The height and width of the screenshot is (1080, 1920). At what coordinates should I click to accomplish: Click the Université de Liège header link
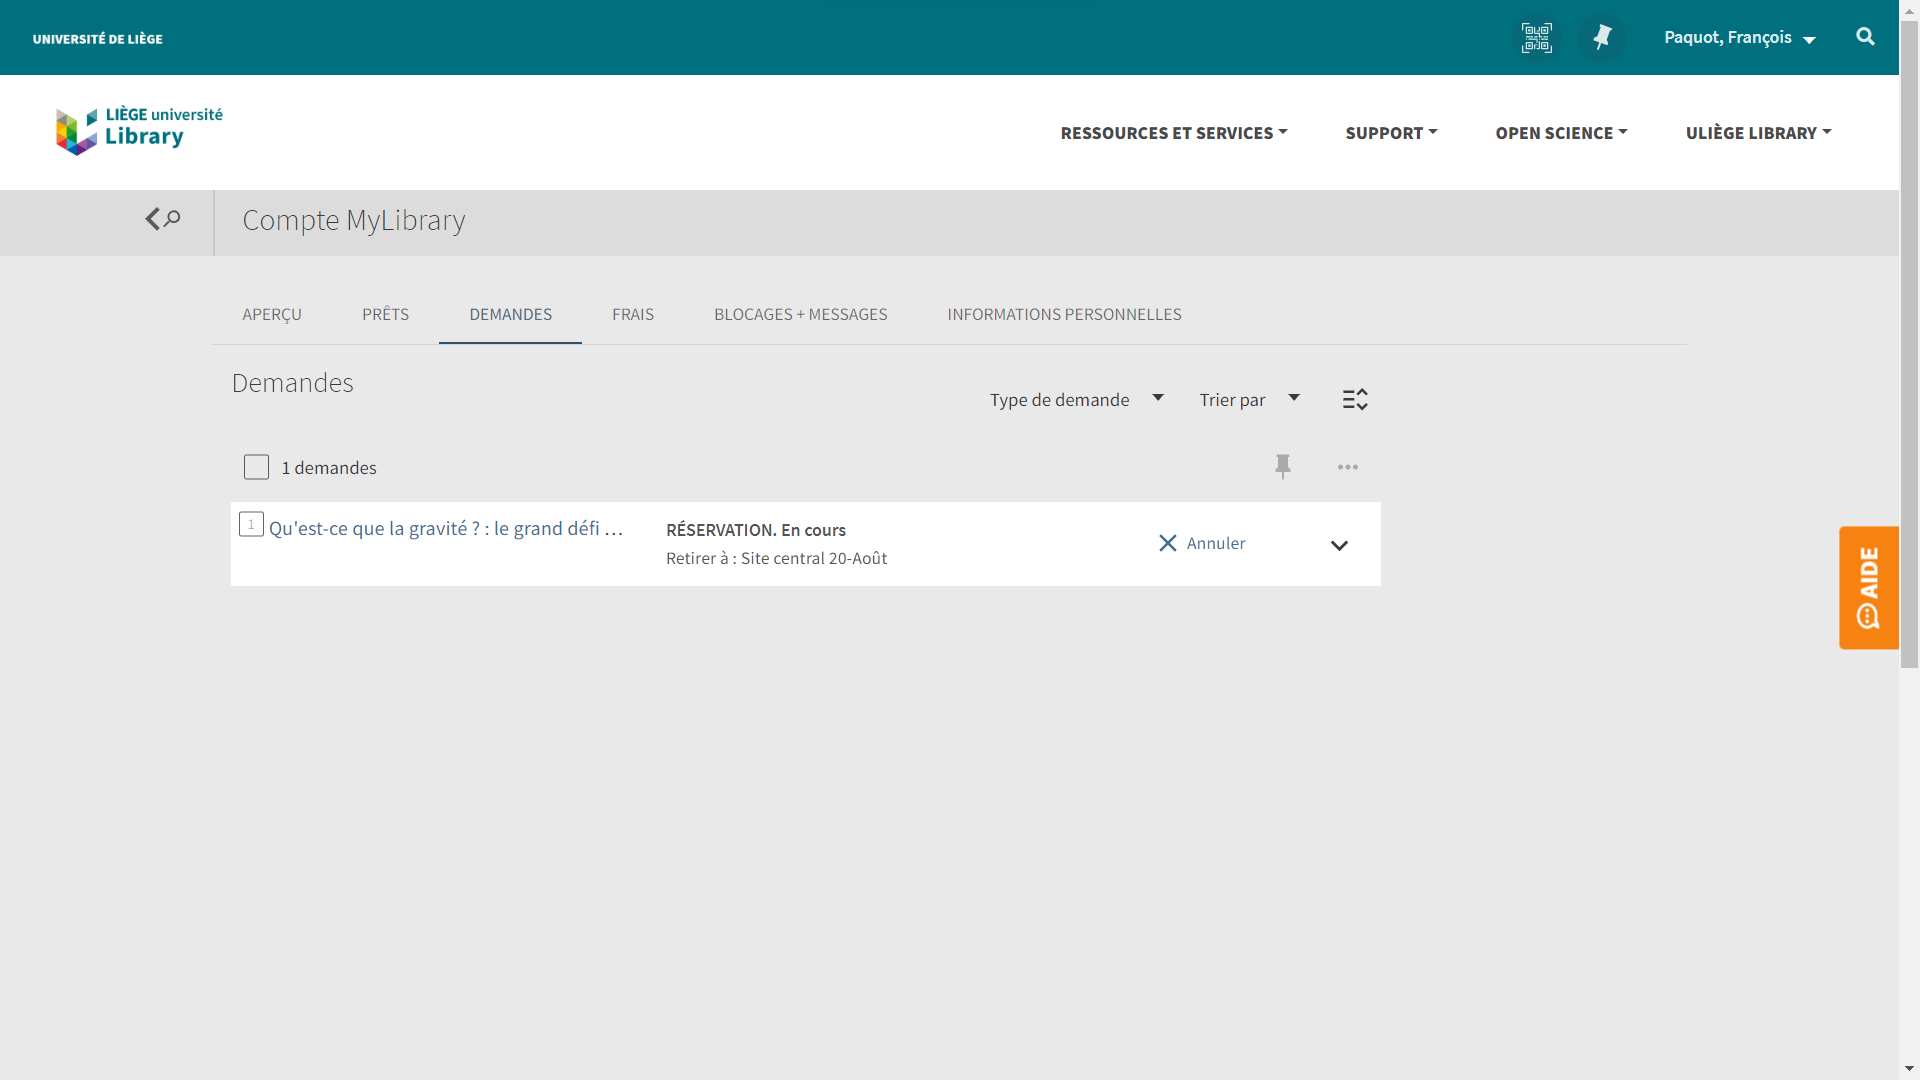point(97,39)
